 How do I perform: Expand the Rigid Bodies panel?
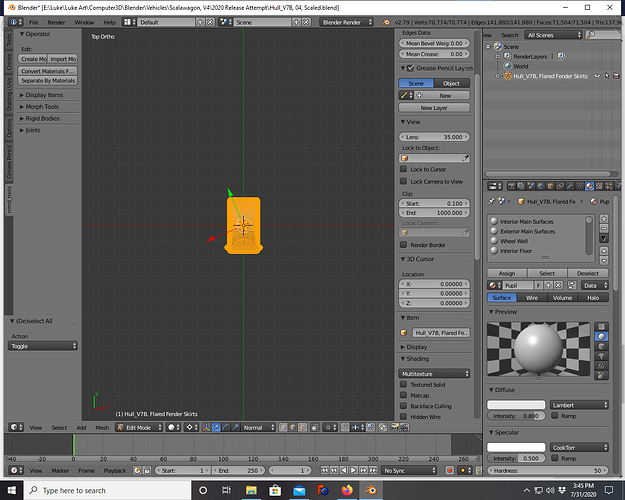[x=42, y=118]
